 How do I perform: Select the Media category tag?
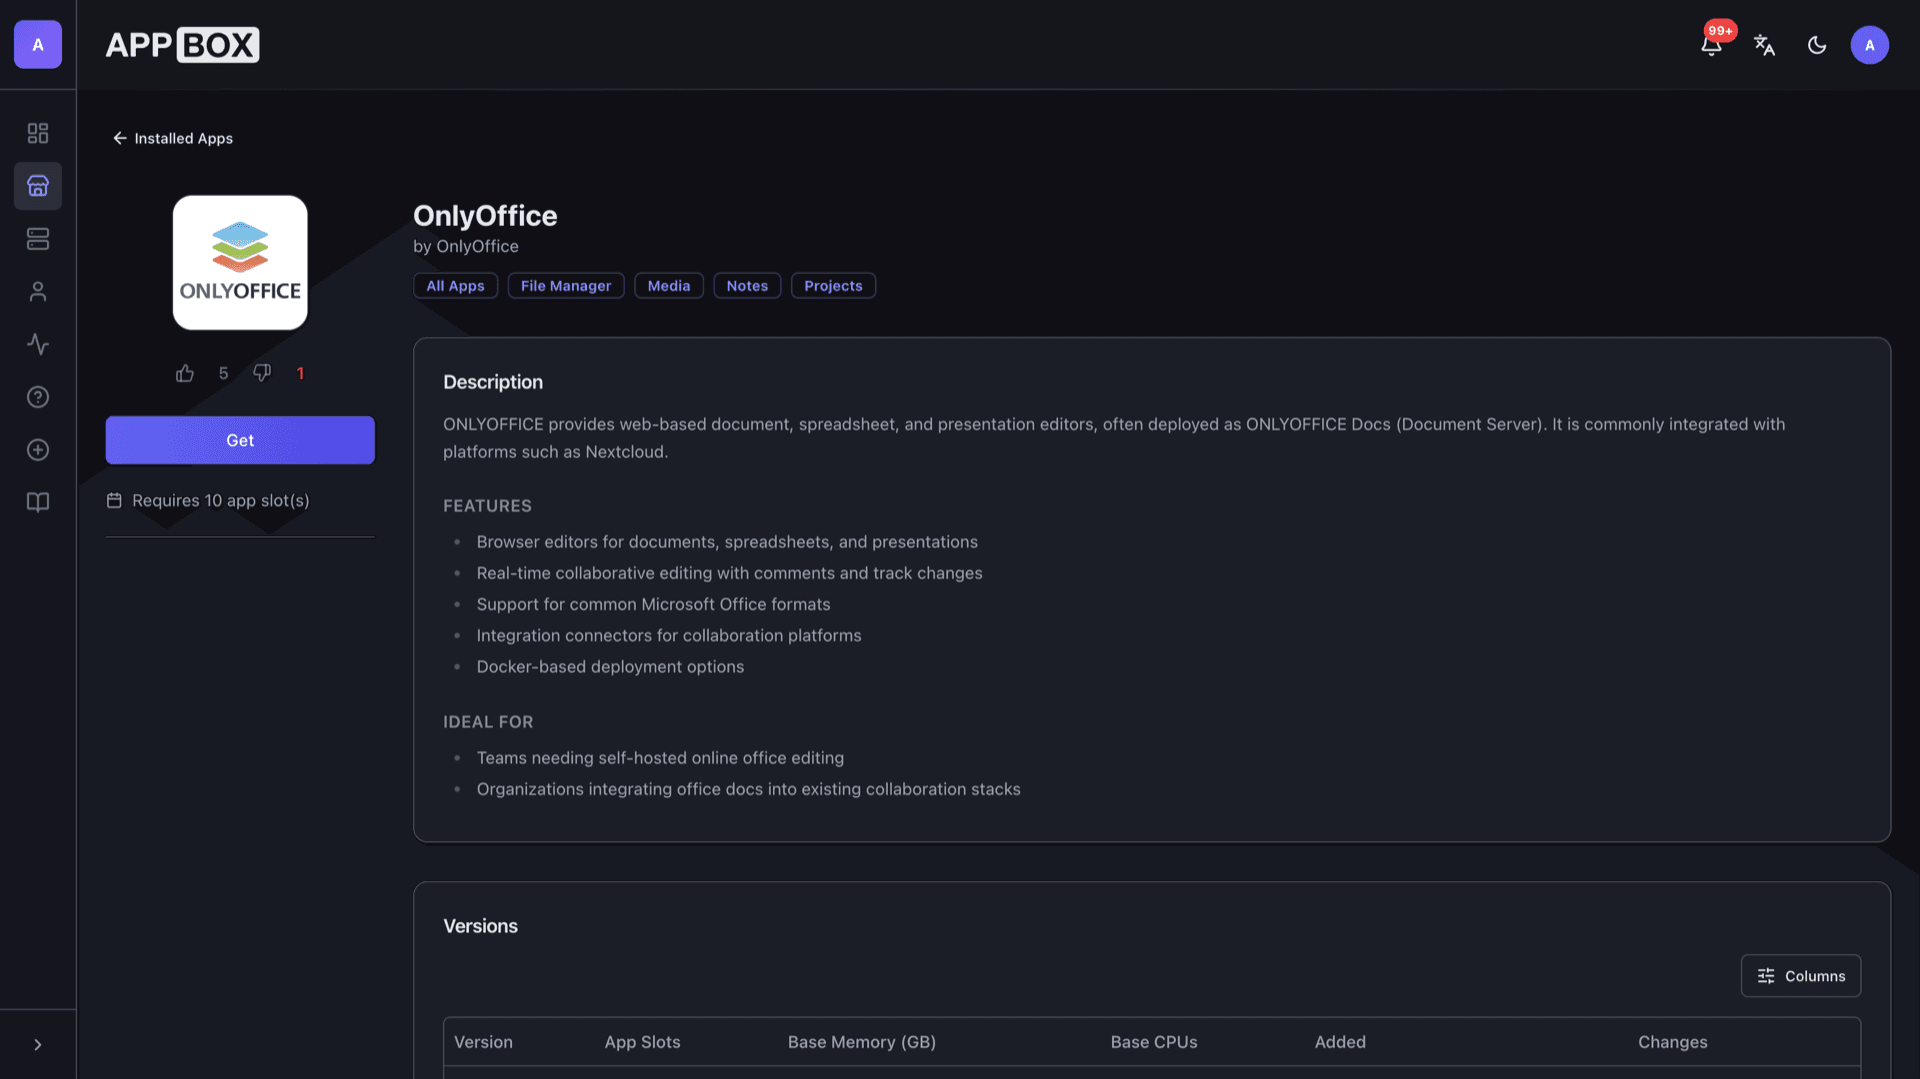(x=669, y=286)
